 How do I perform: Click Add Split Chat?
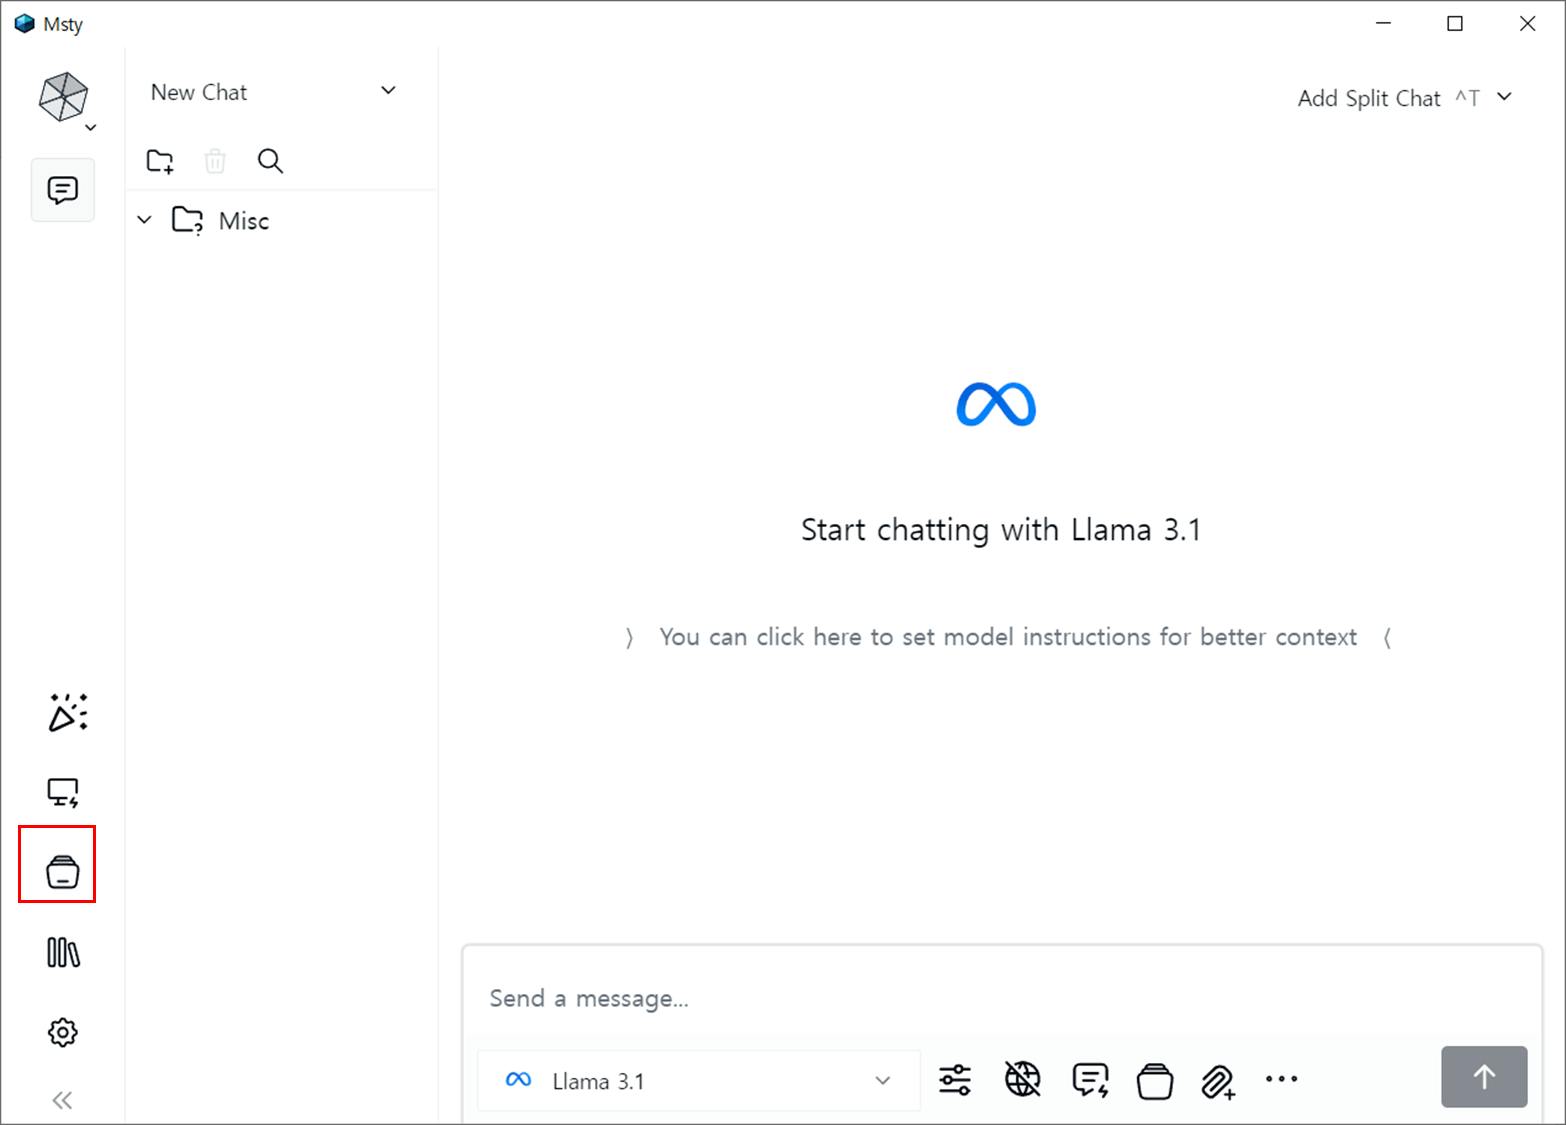1369,98
